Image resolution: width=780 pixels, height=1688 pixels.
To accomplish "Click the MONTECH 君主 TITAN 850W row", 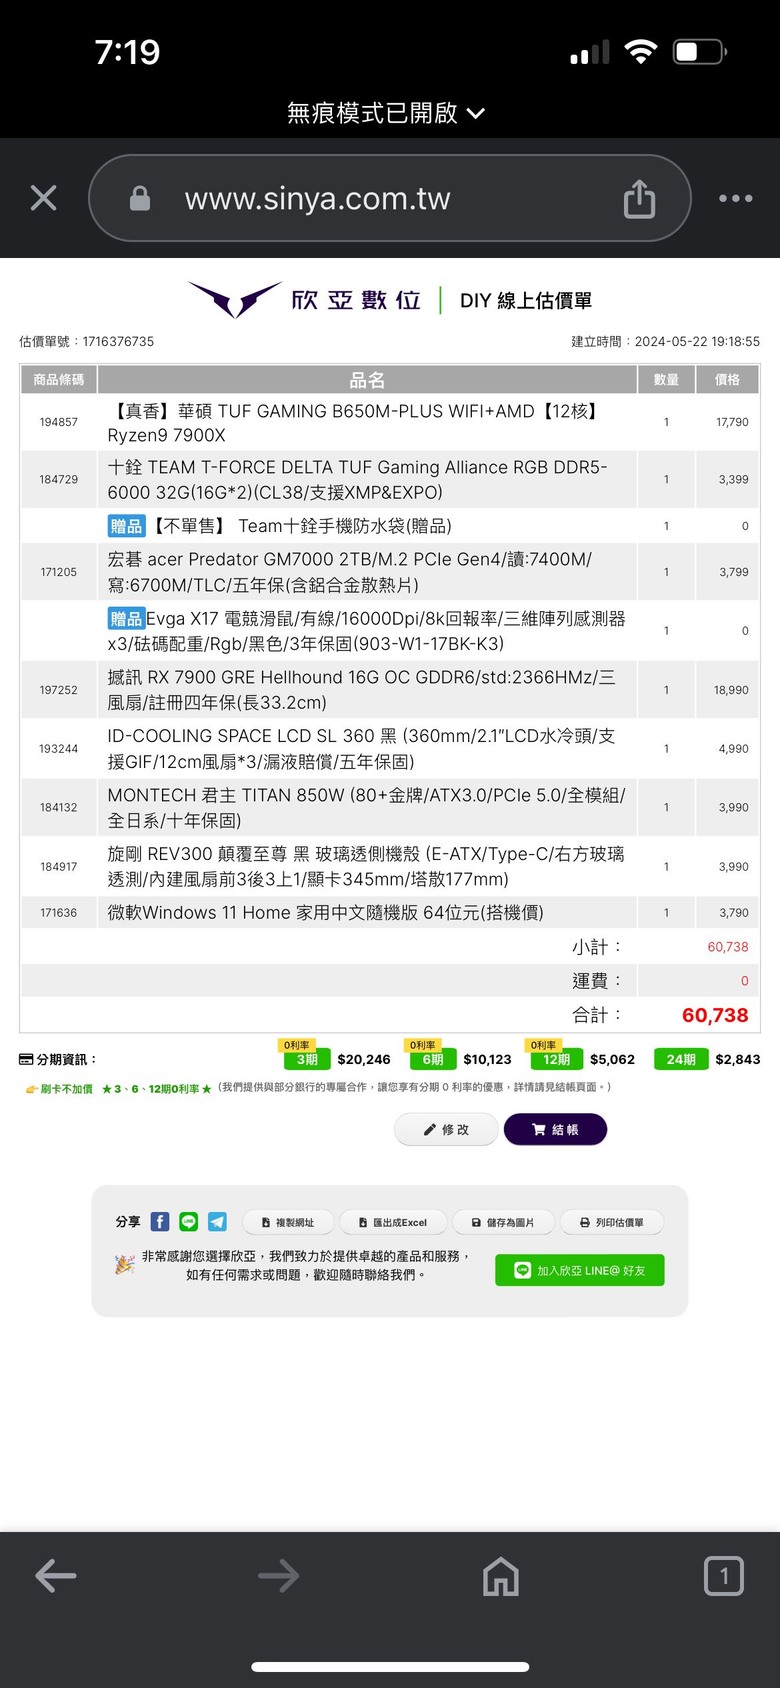I will tap(390, 807).
